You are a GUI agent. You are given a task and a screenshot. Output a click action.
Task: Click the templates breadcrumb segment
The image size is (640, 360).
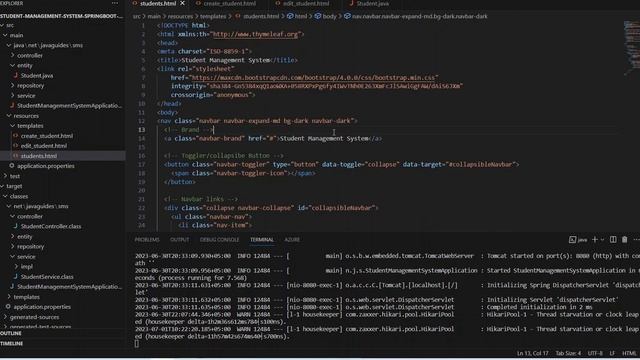[213, 16]
